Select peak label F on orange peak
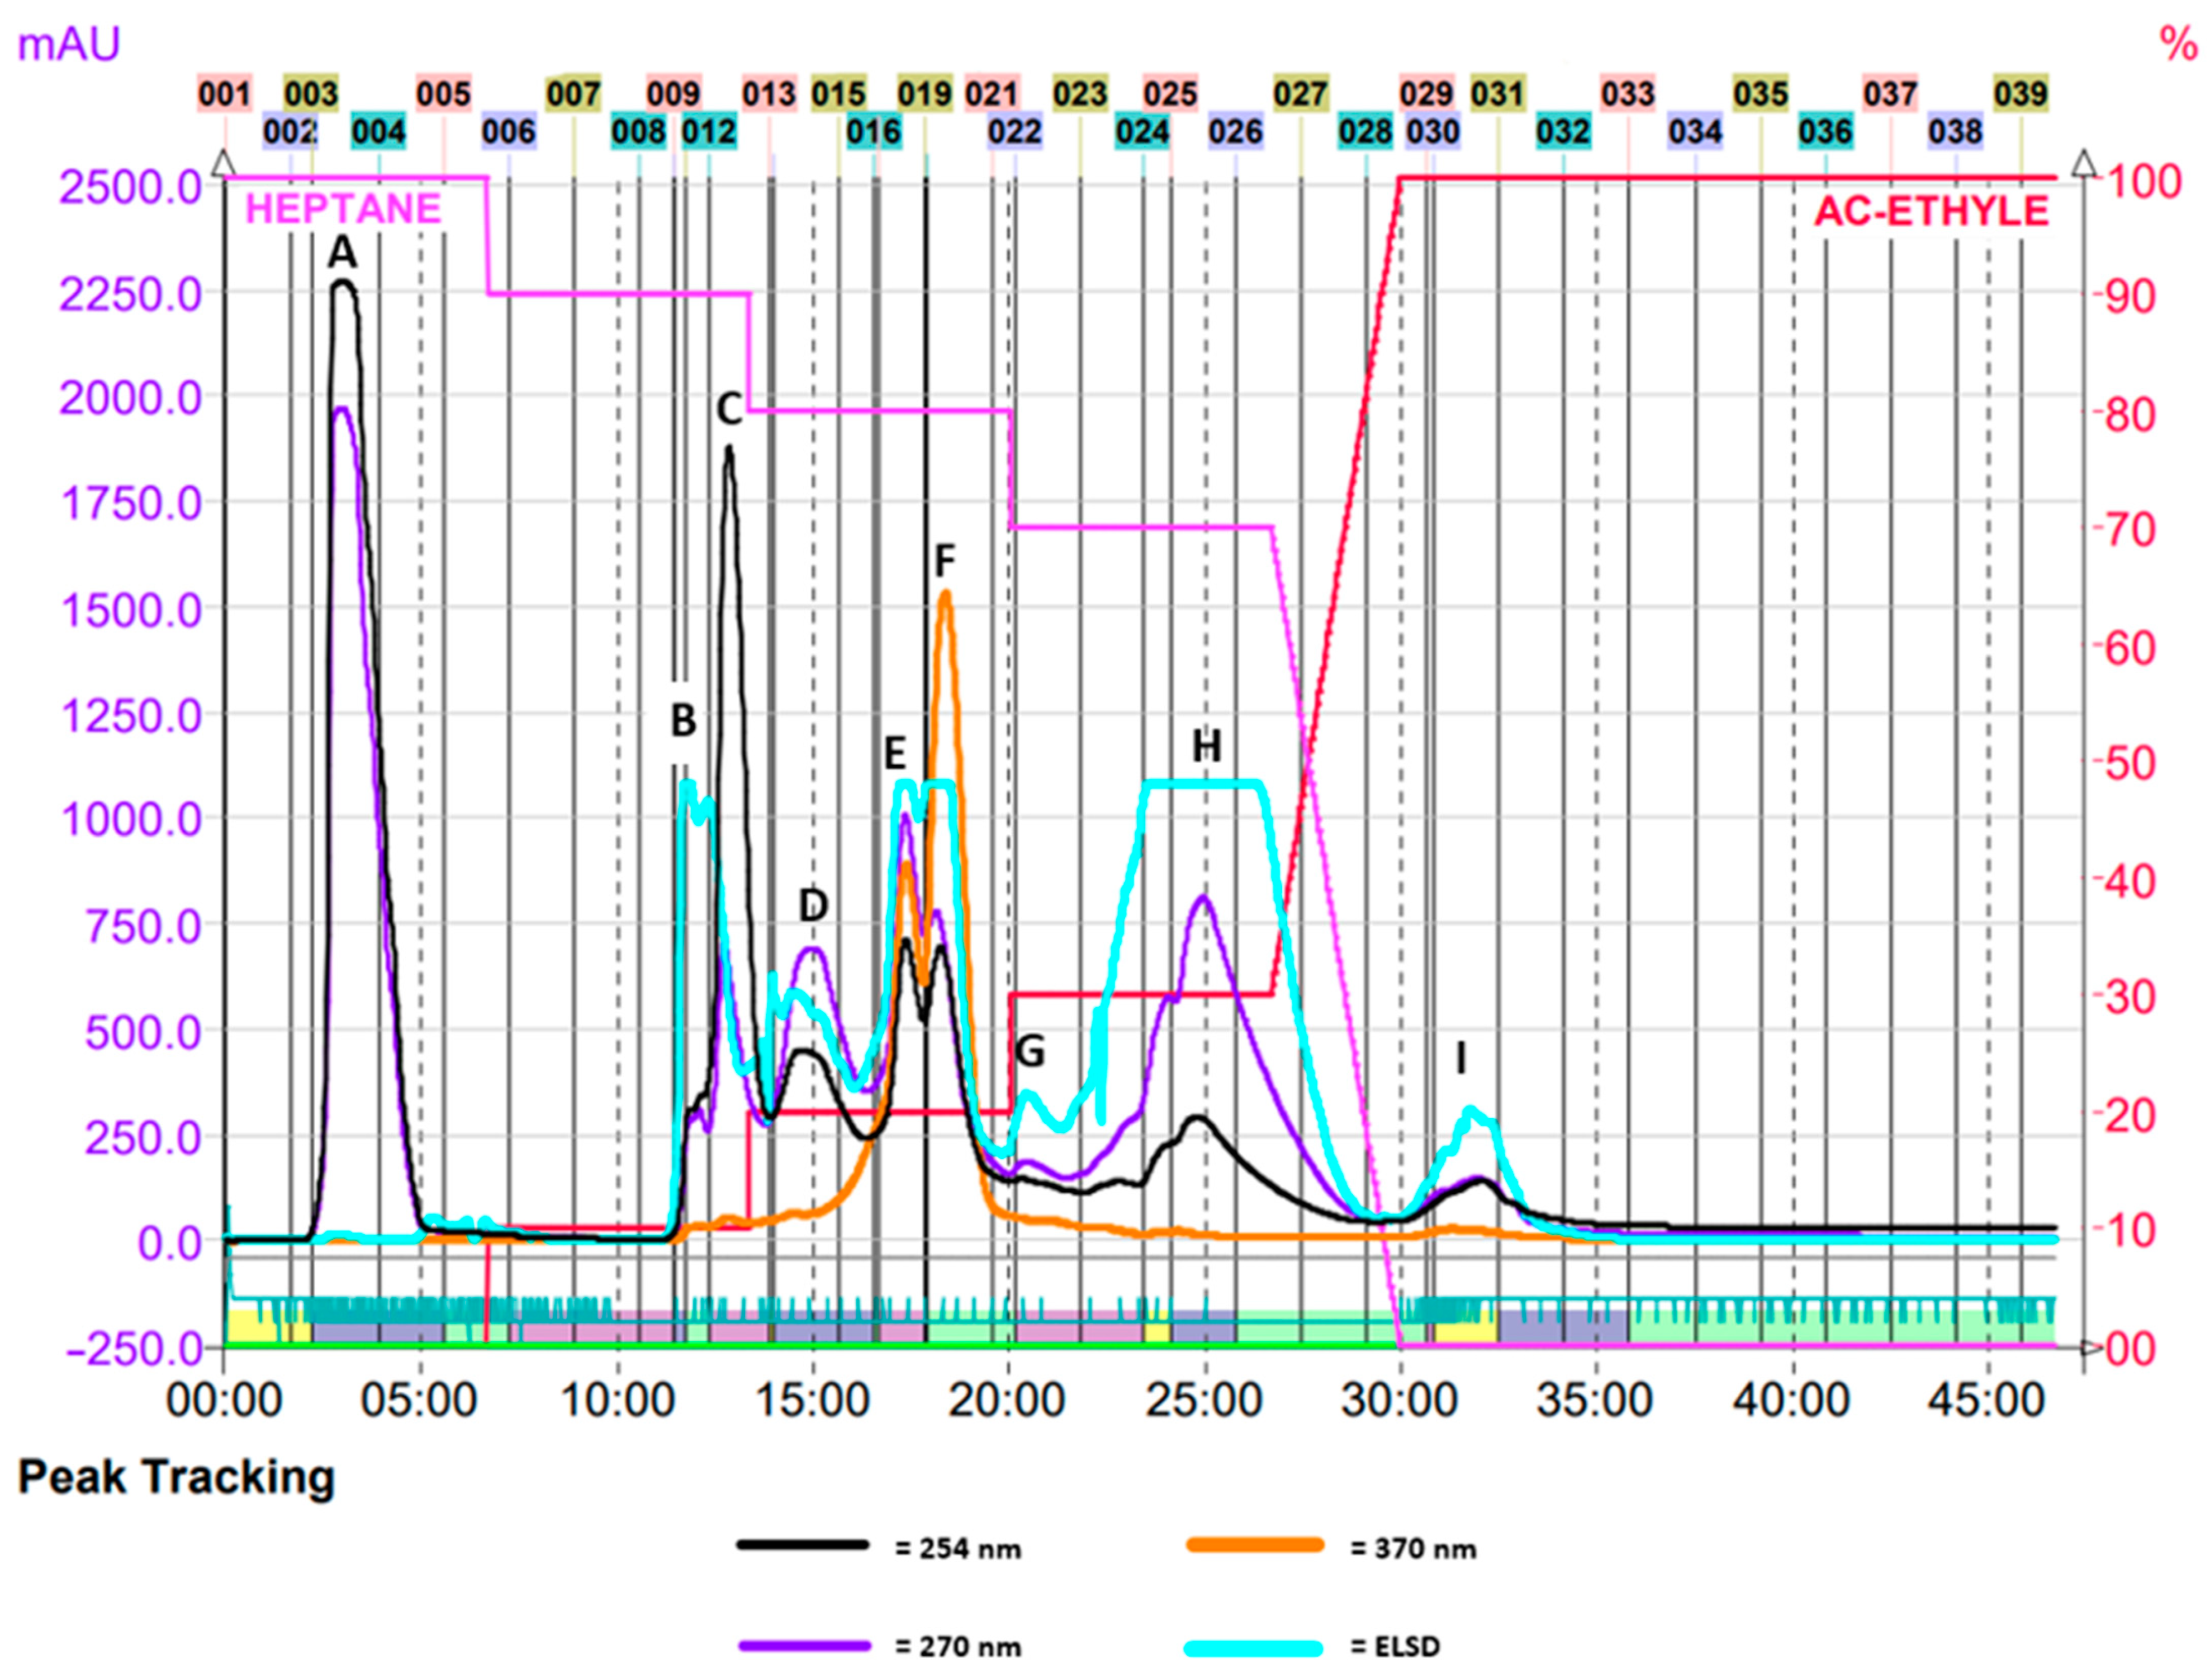2209x1680 pixels. point(944,561)
